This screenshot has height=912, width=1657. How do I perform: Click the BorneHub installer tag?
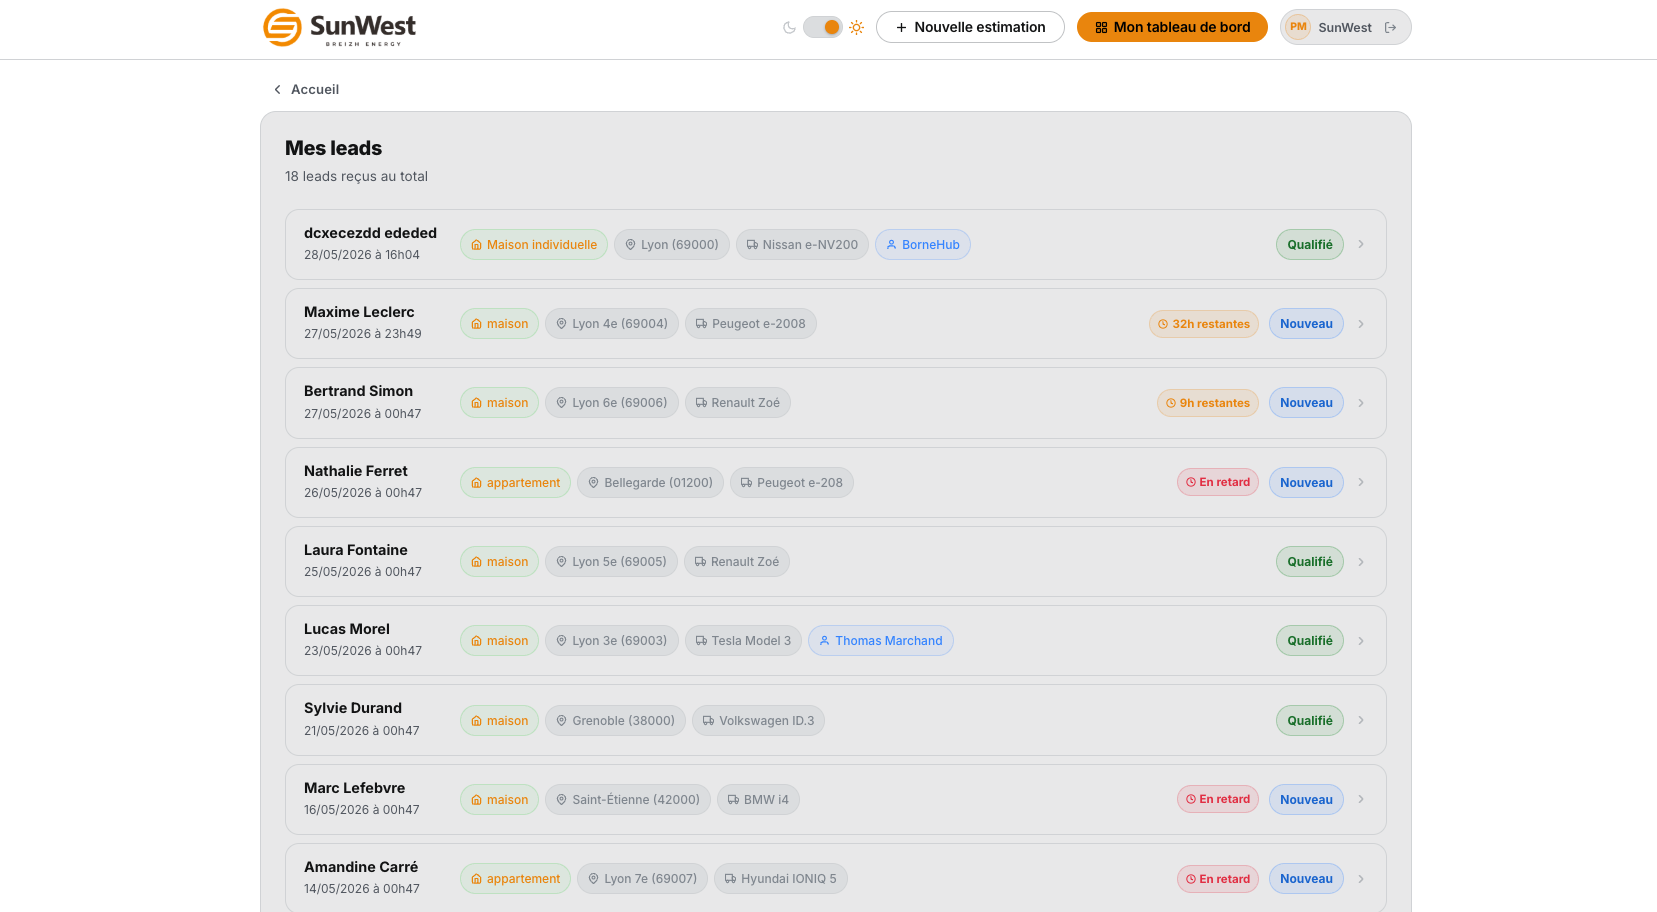[923, 245]
